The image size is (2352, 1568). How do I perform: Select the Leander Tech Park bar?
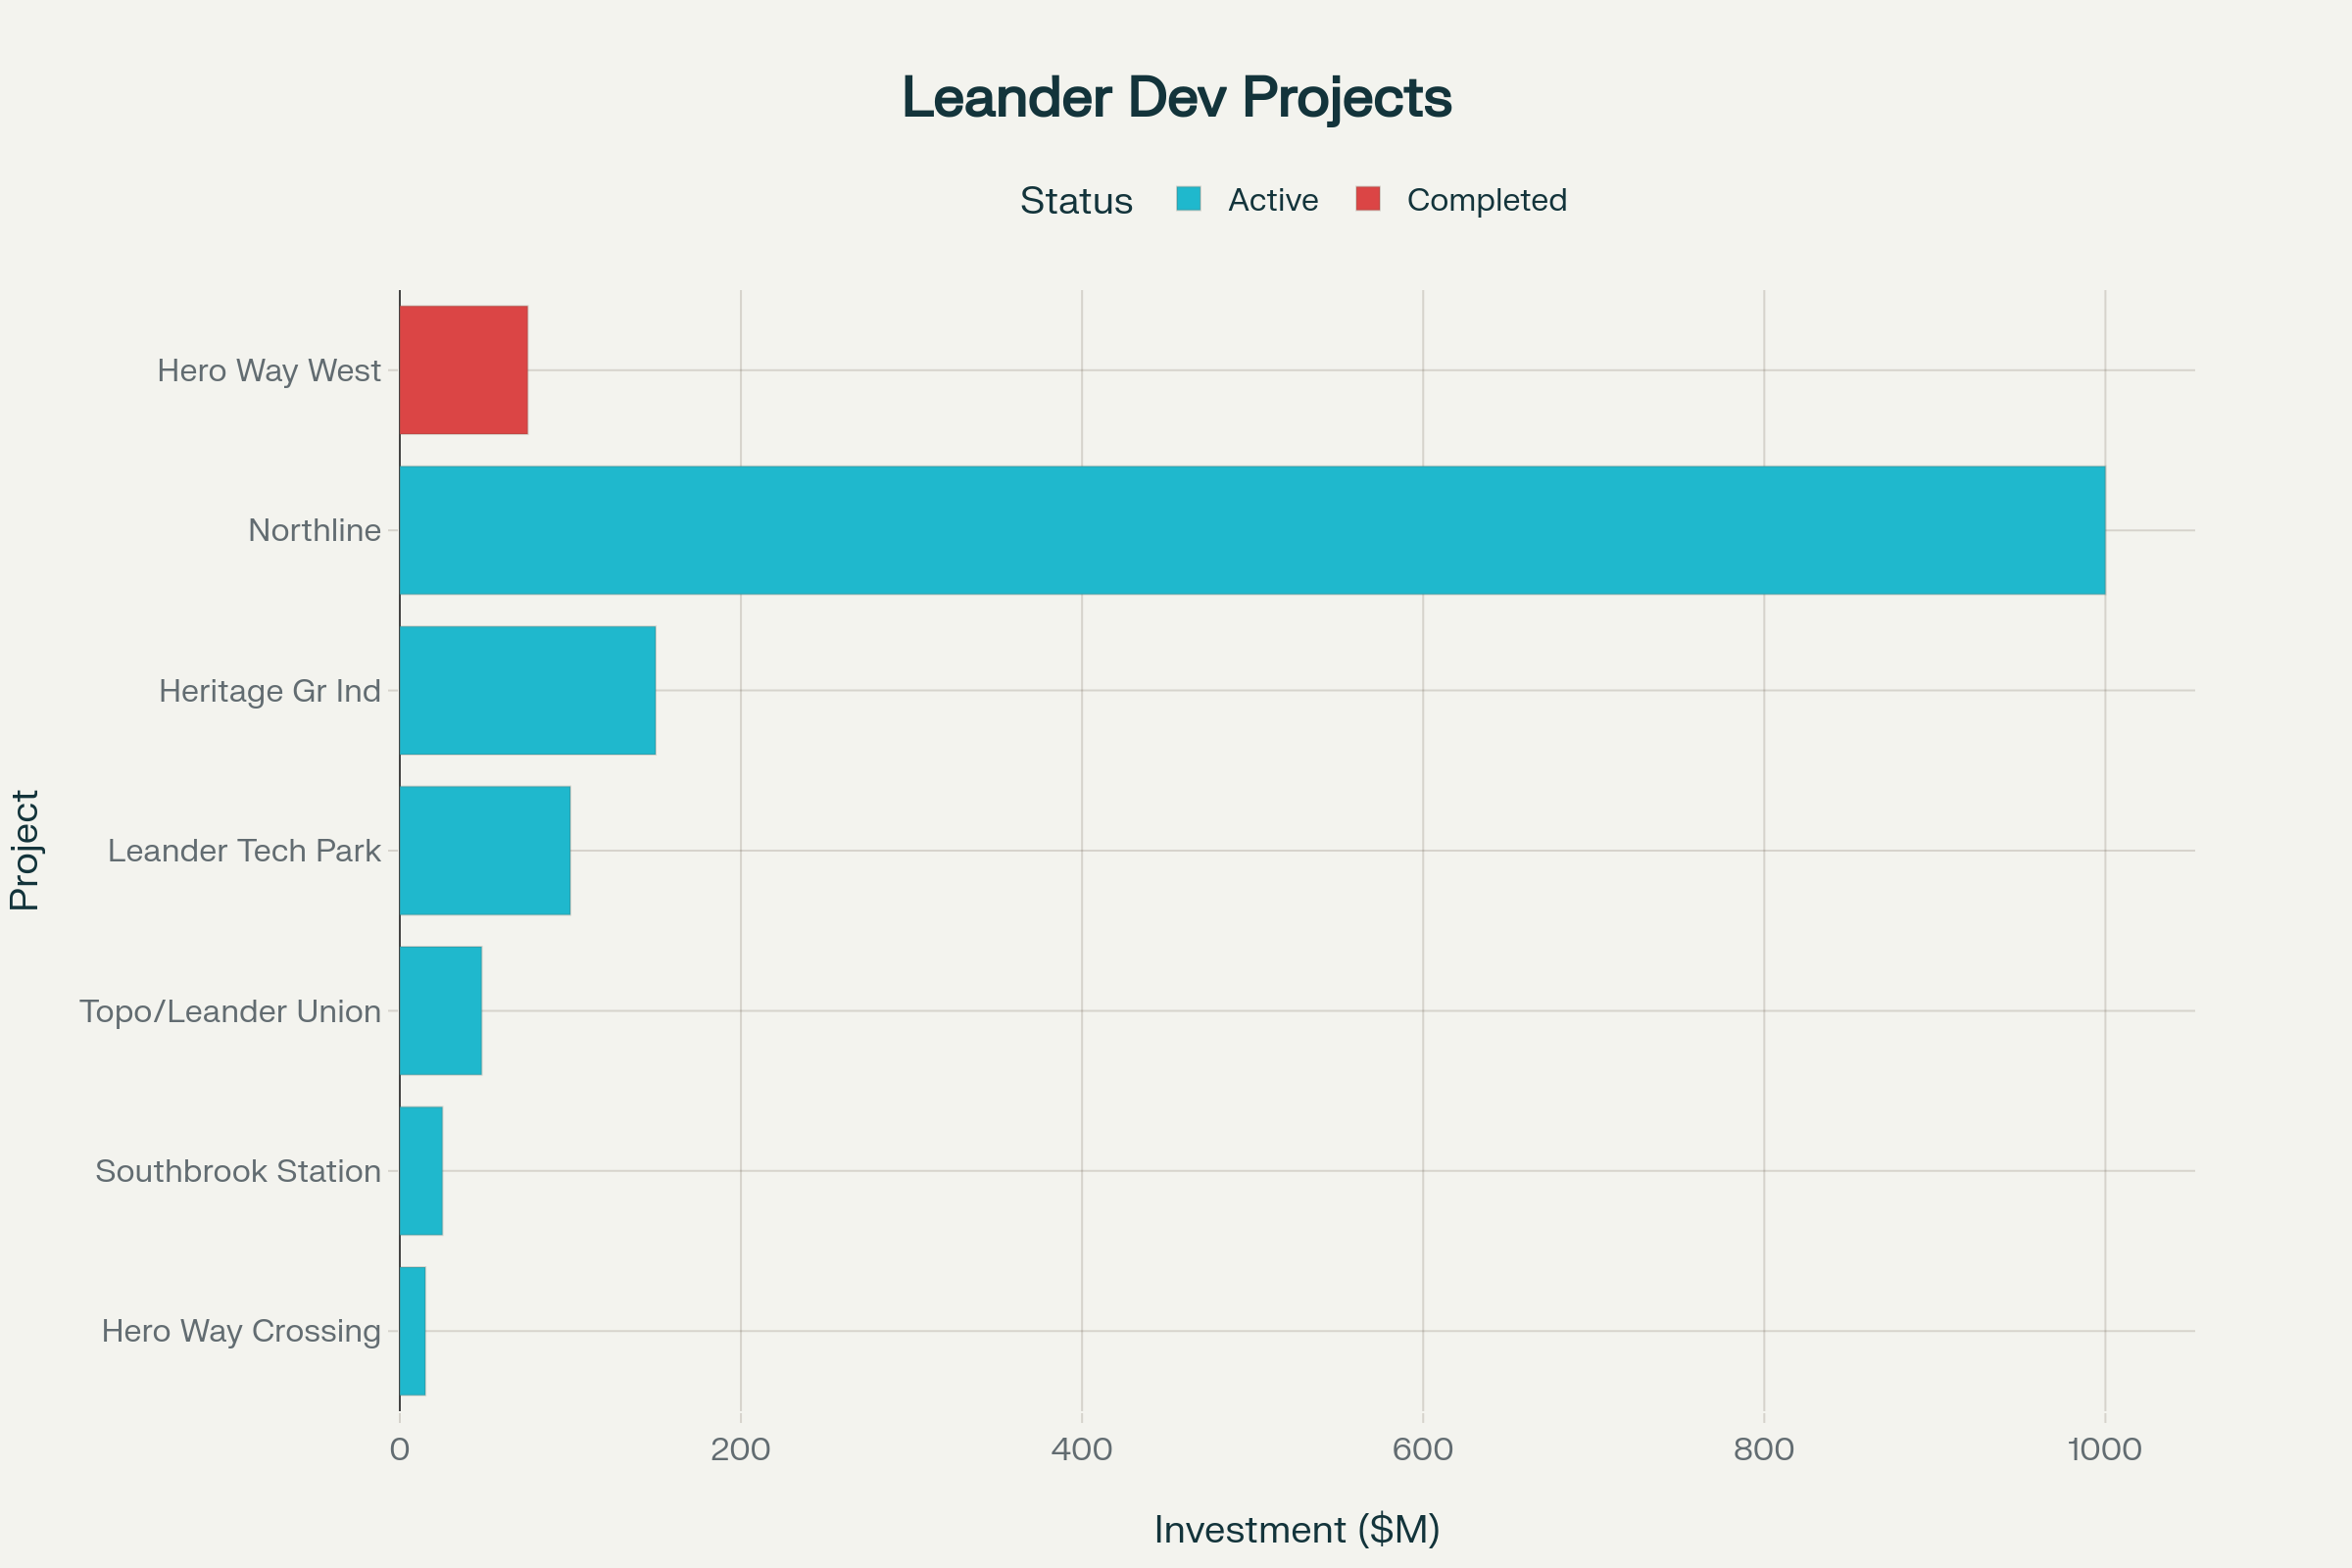pos(485,850)
